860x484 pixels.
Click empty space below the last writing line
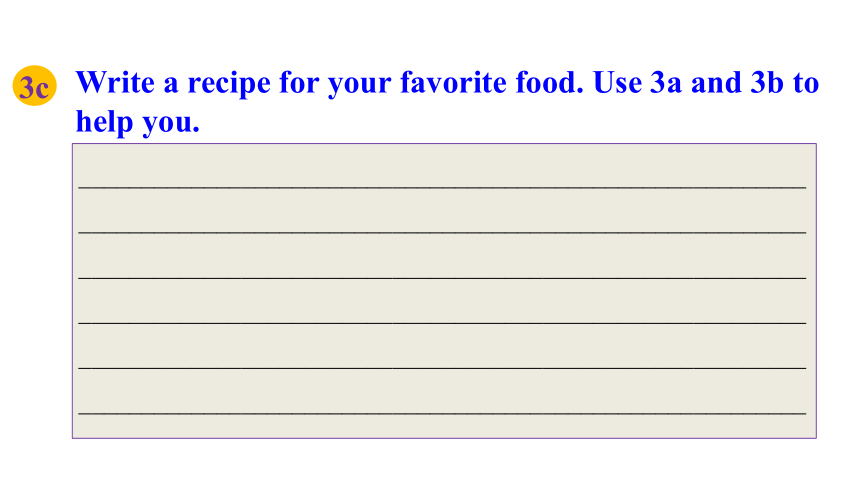(x=442, y=426)
